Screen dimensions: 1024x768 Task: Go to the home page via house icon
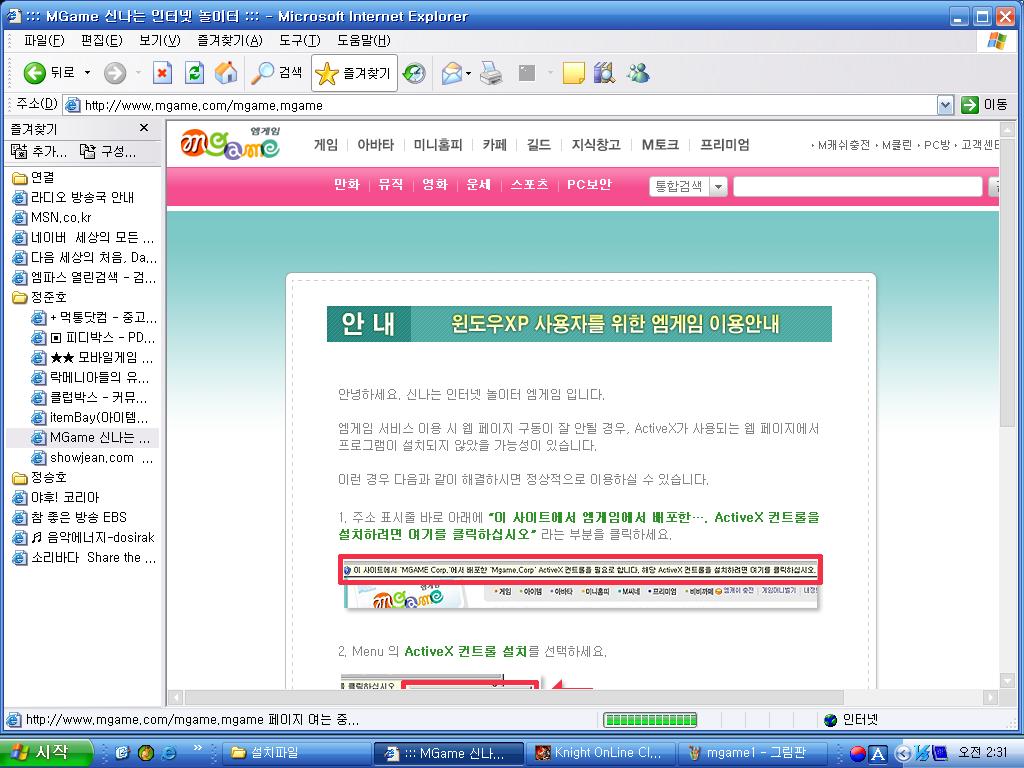[226, 72]
